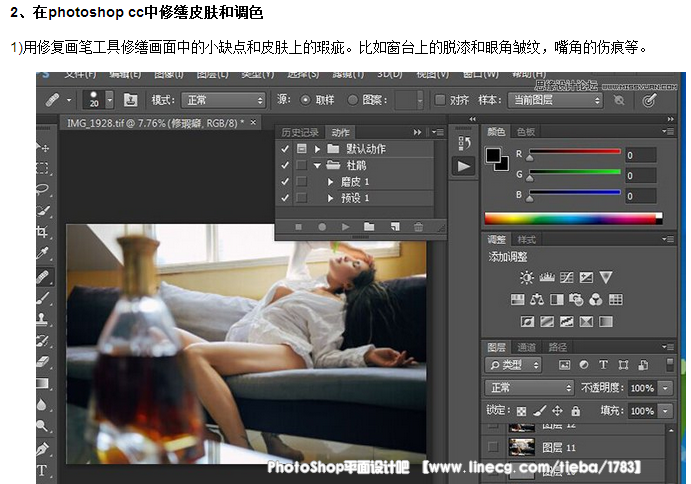Toggle the checkmark for 杜鹃 action set
This screenshot has height=484, width=691.
pyautogui.click(x=285, y=165)
